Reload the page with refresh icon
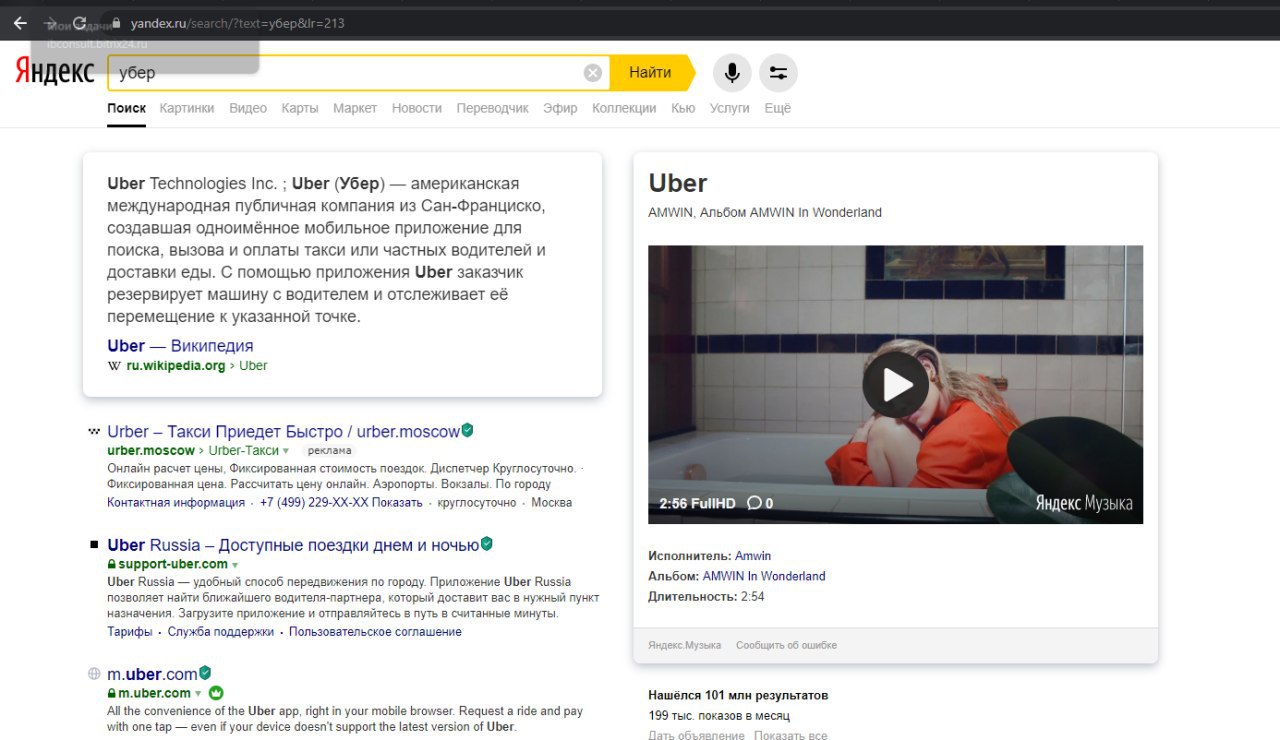This screenshot has height=740, width=1280. (x=80, y=23)
